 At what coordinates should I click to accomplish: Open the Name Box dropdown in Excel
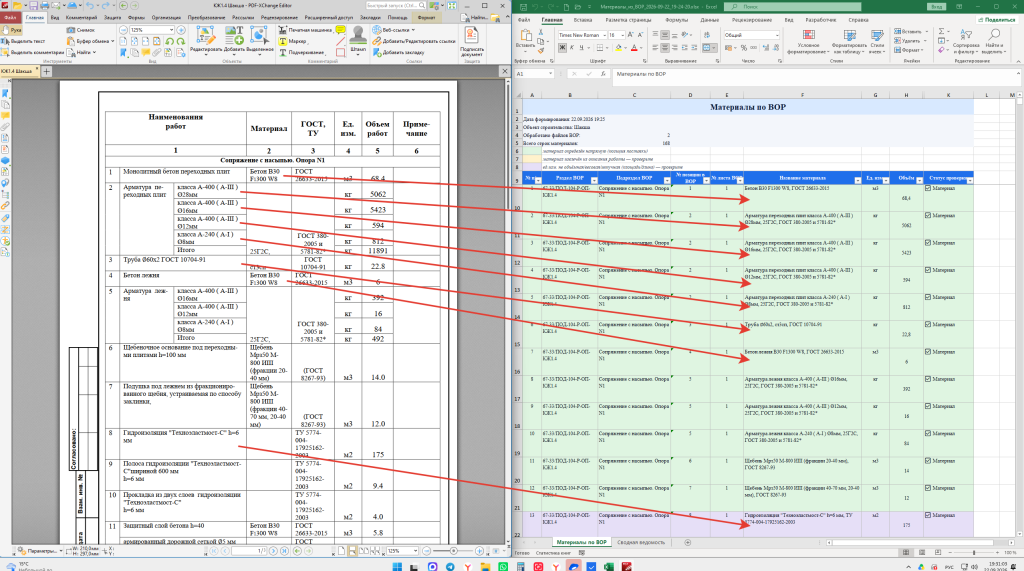[551, 74]
